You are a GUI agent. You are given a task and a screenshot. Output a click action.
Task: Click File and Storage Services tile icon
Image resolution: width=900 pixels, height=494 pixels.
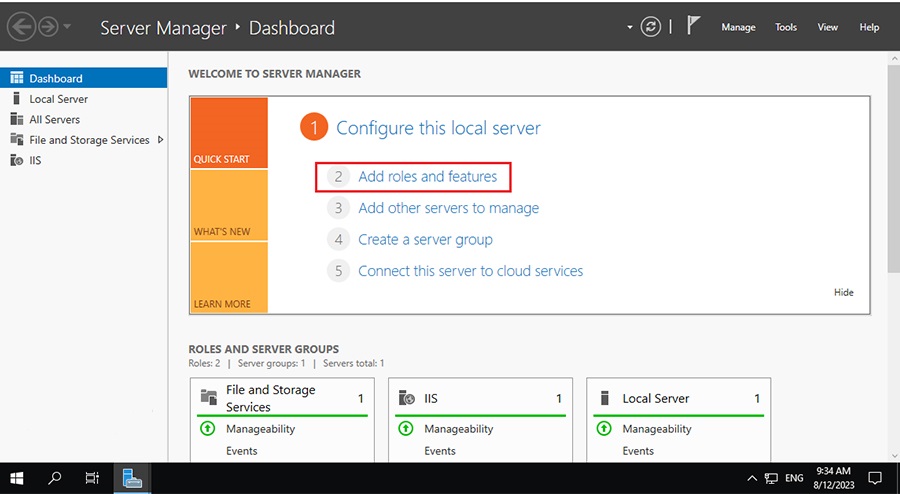click(209, 397)
